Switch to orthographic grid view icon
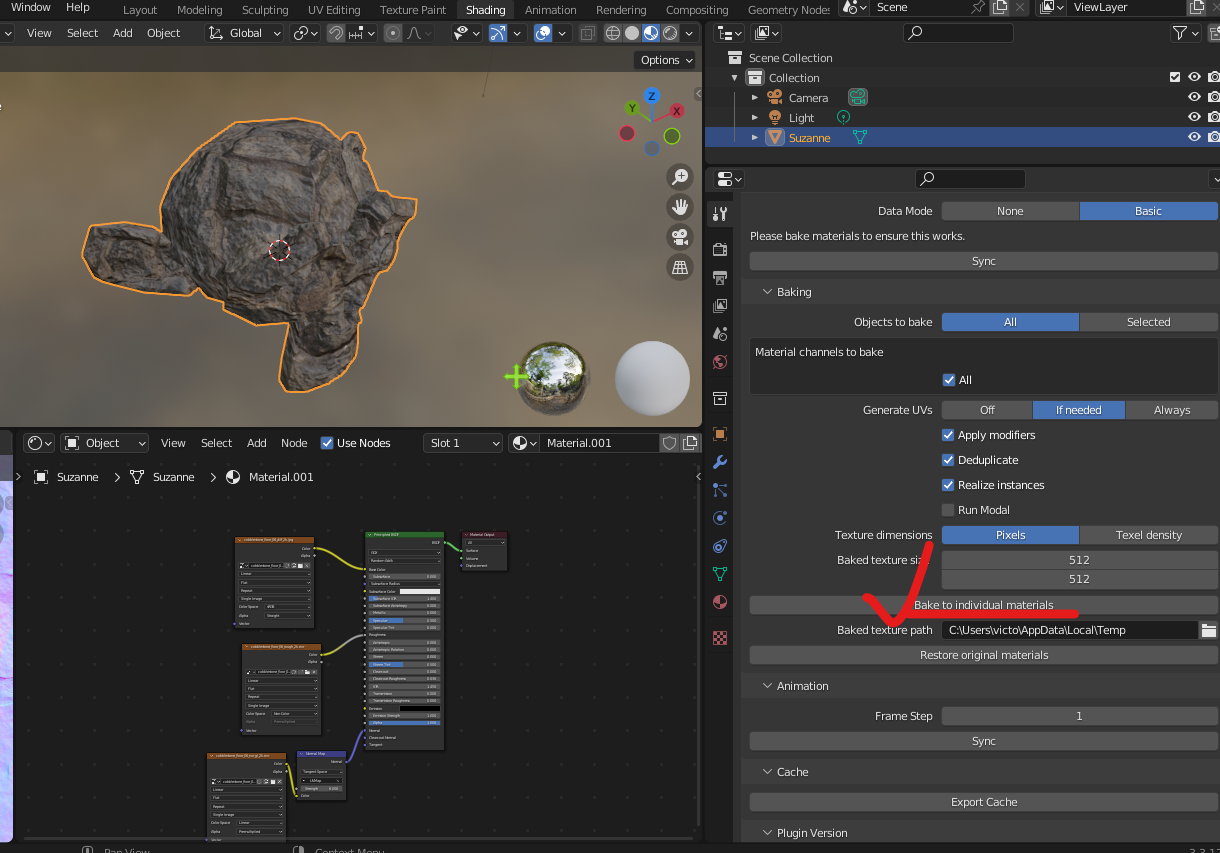 pyautogui.click(x=680, y=267)
